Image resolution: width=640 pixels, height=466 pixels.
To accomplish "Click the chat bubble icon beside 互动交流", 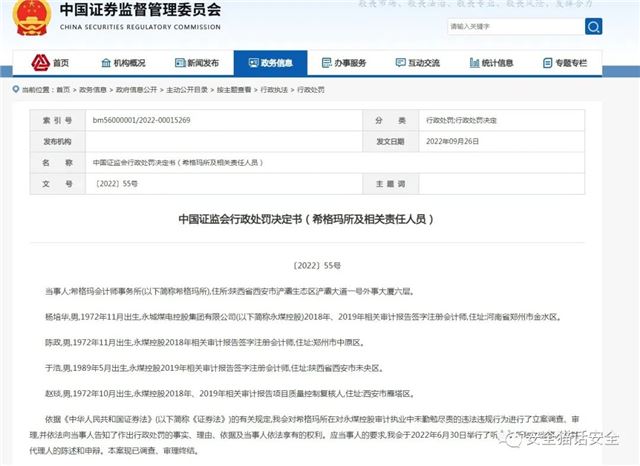I will click(400, 63).
